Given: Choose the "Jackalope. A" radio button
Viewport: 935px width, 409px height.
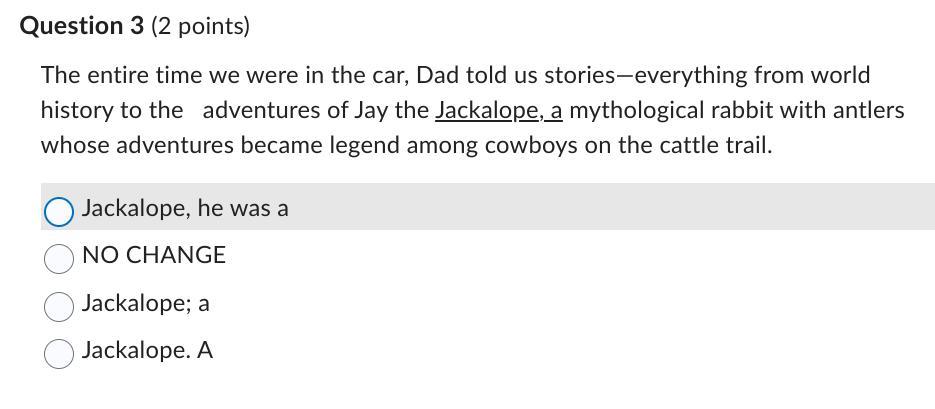Looking at the screenshot, I should tap(59, 354).
